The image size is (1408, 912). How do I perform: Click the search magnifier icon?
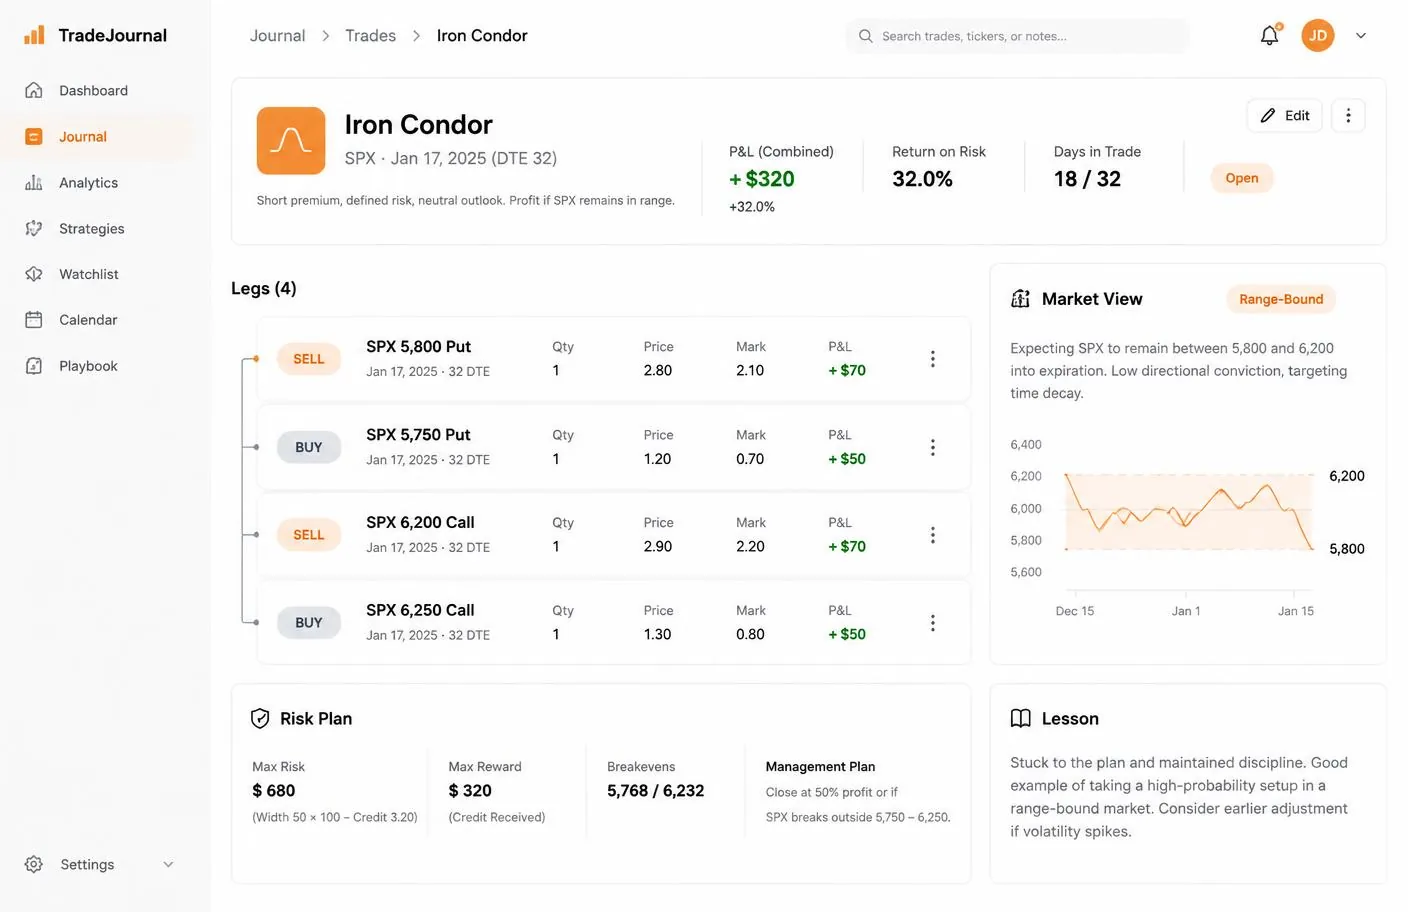pyautogui.click(x=865, y=36)
